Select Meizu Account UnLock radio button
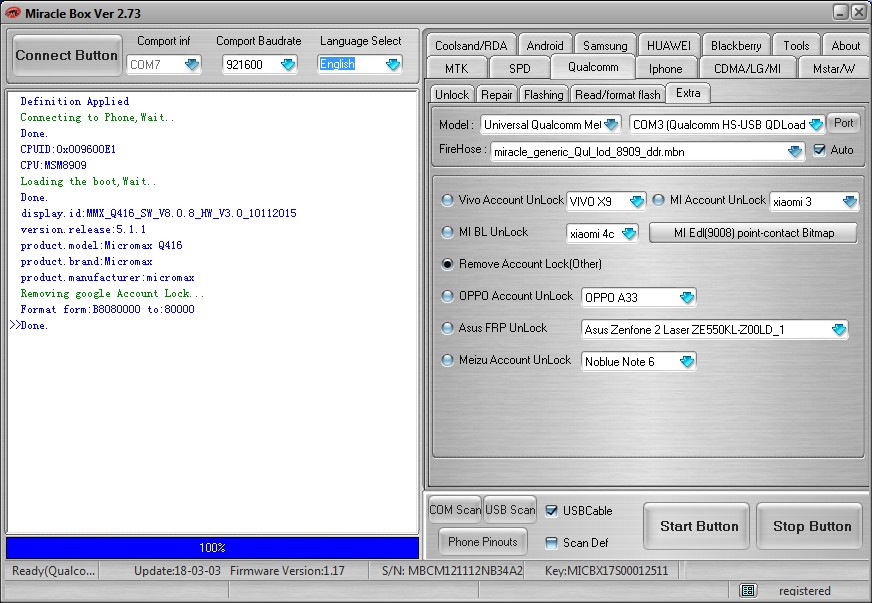The width and height of the screenshot is (872, 603). (447, 360)
